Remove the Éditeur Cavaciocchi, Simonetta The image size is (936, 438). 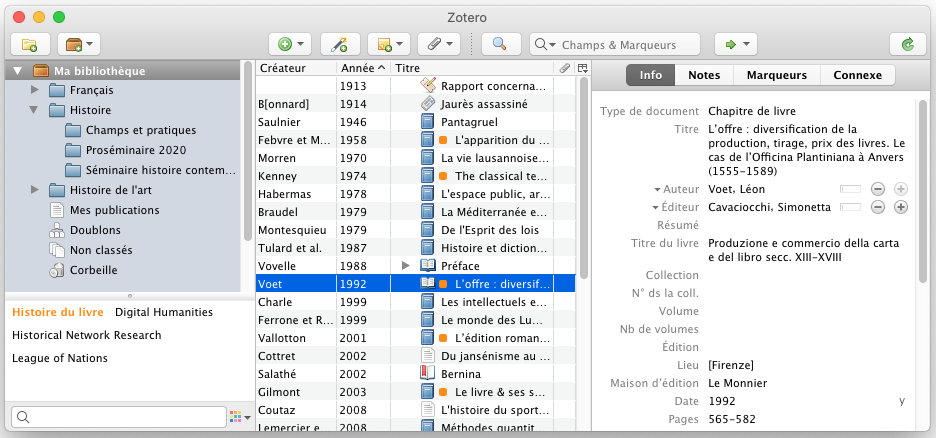[878, 207]
